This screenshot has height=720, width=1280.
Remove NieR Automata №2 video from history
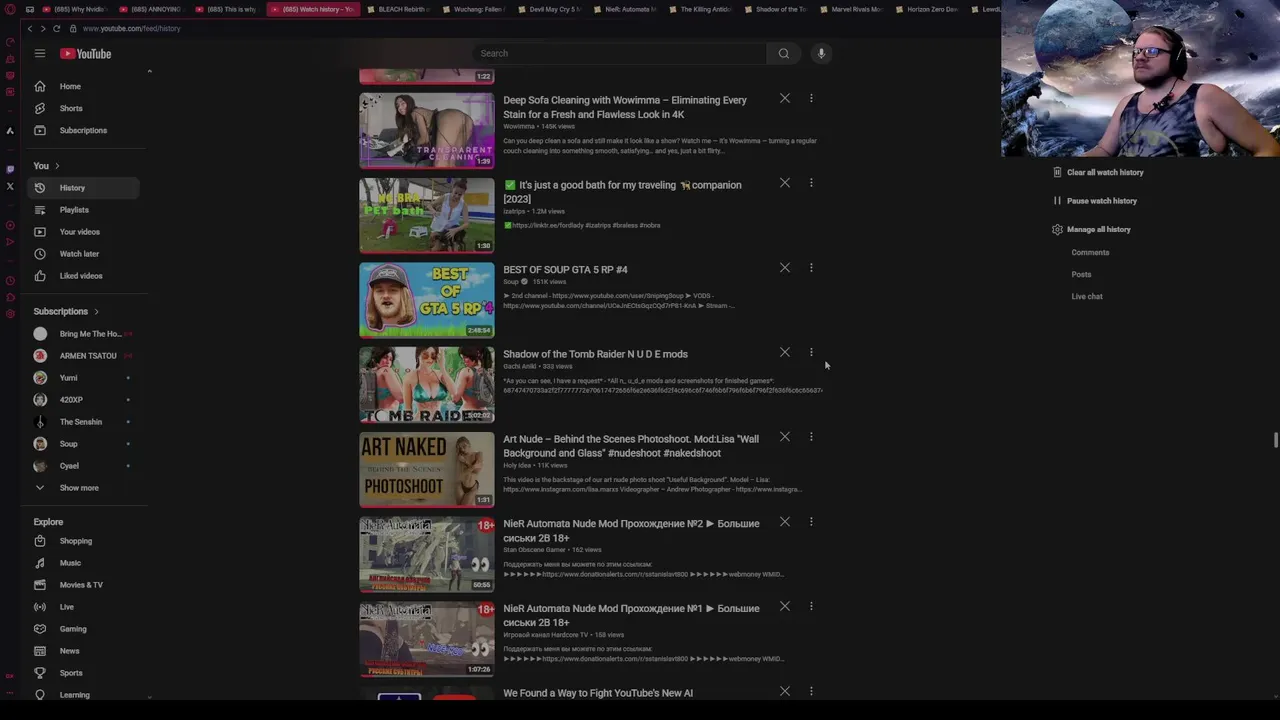[x=785, y=522]
